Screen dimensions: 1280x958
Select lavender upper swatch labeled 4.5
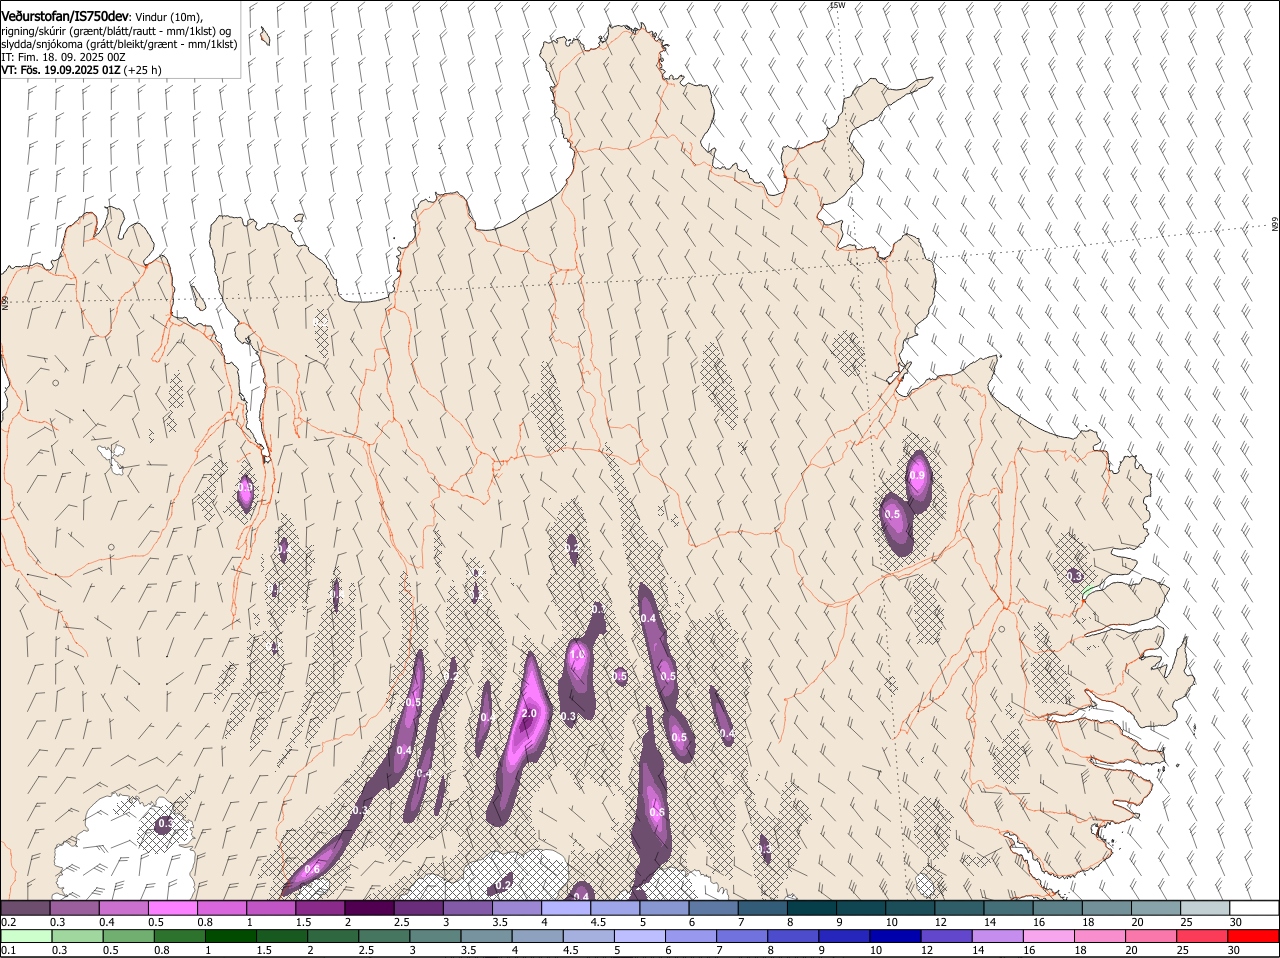[614, 907]
